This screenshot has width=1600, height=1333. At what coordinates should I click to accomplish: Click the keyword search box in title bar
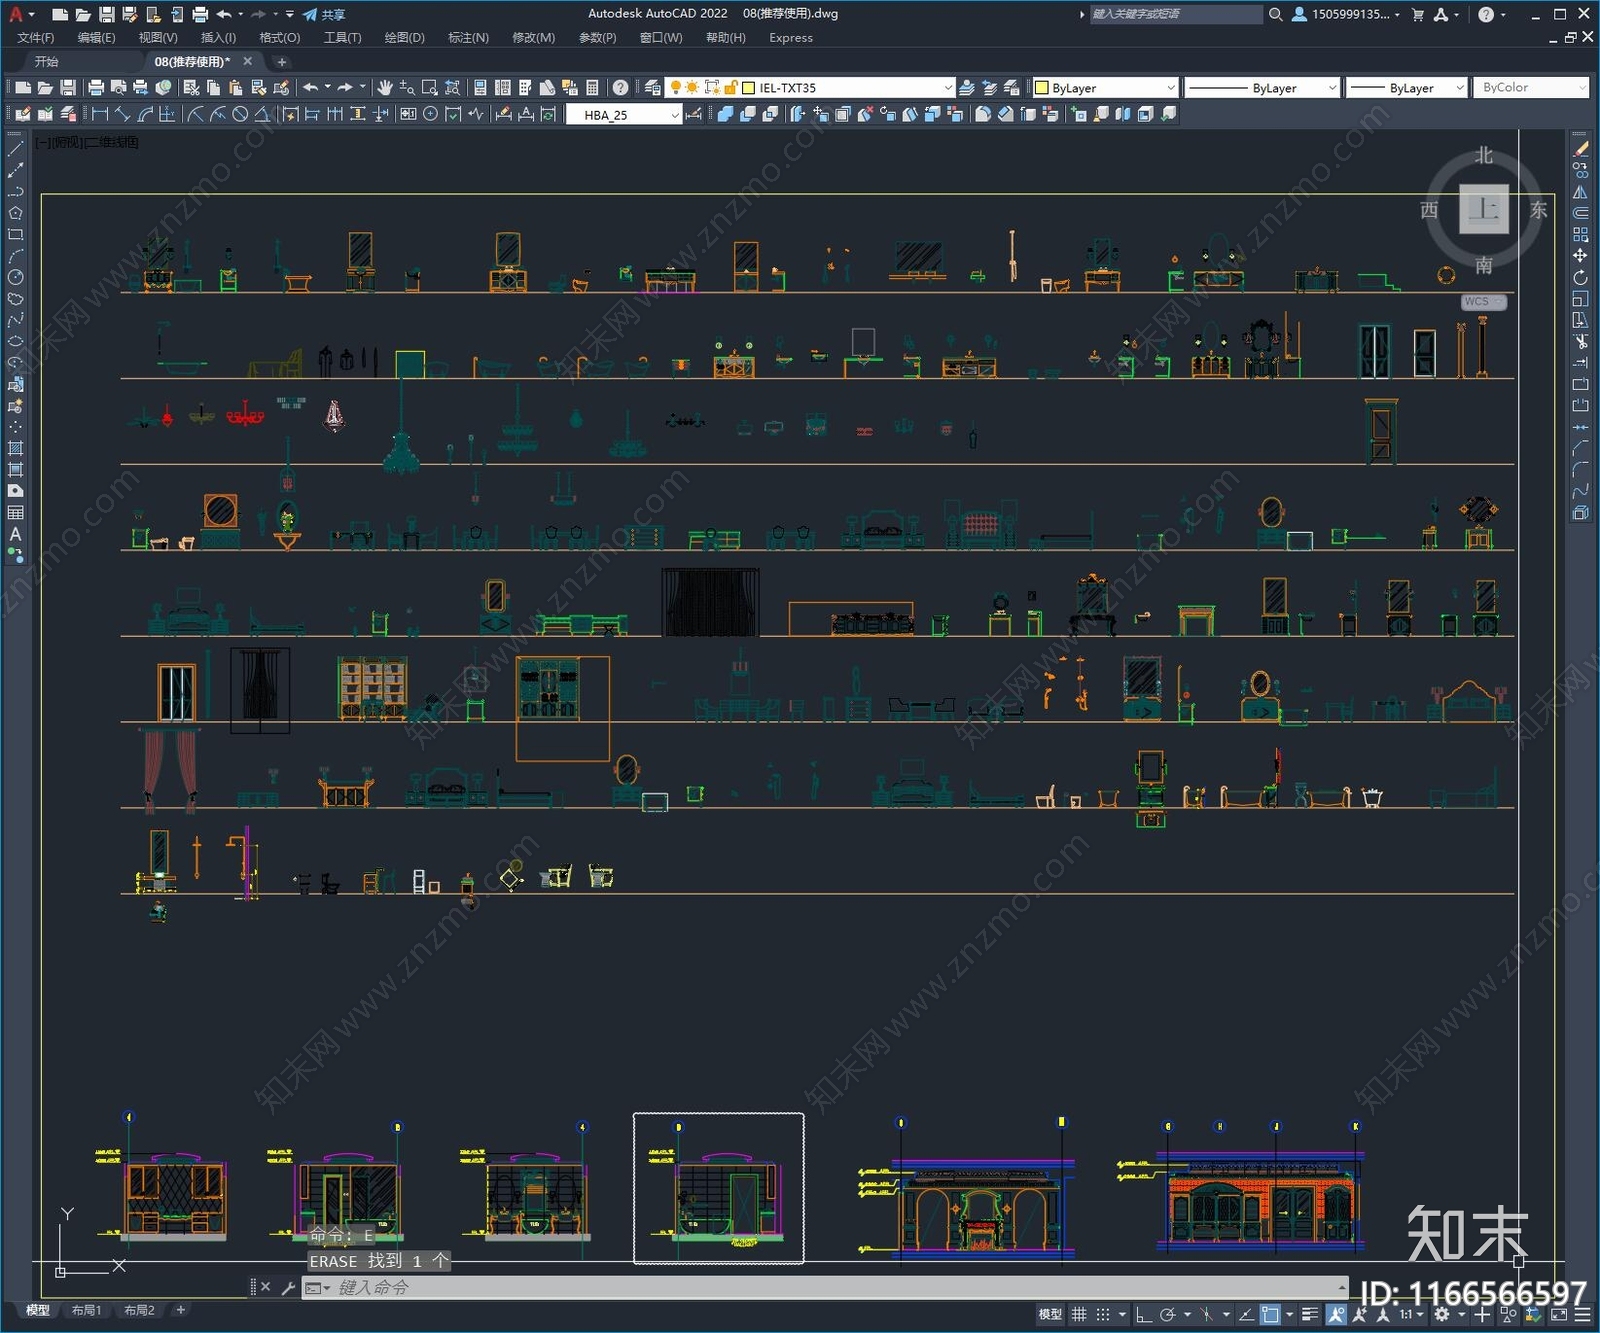pos(1176,14)
